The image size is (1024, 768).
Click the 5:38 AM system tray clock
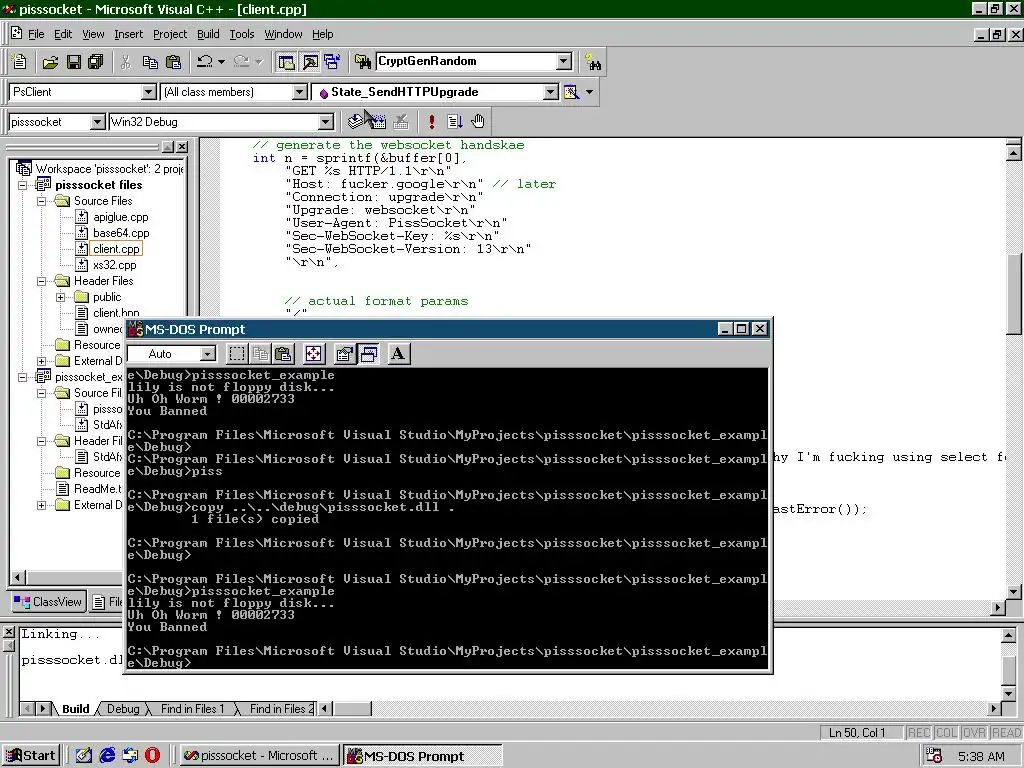(x=981, y=756)
